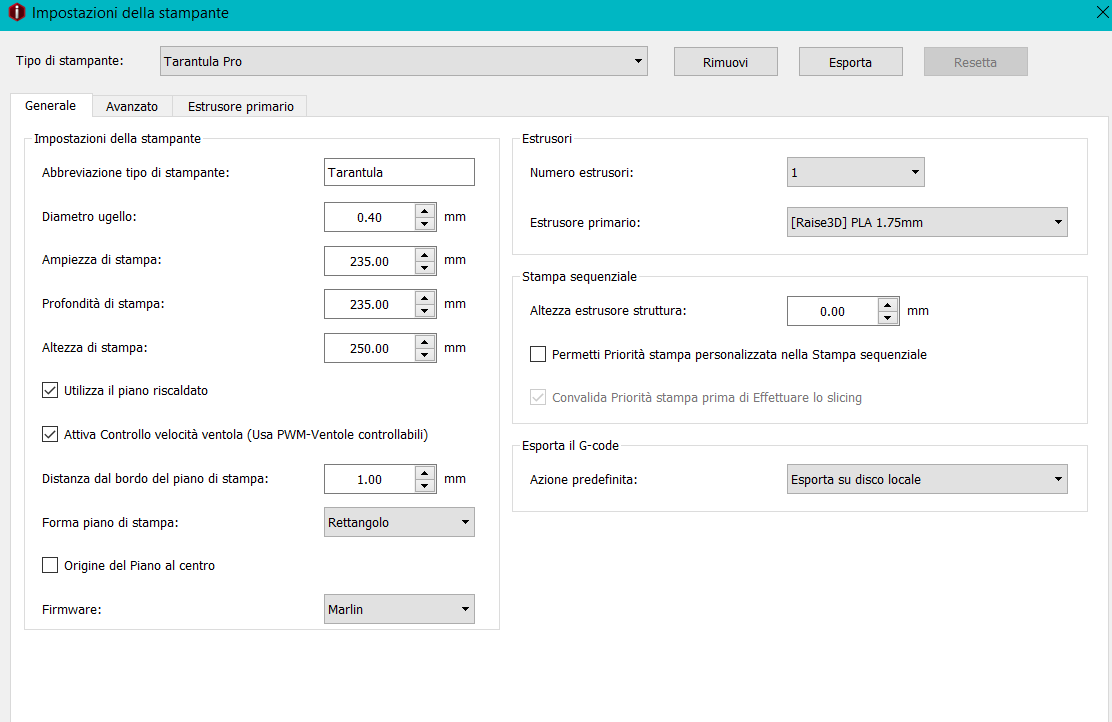Image resolution: width=1112 pixels, height=722 pixels.
Task: Expand Estrusore primario material dropdown
Action: tap(927, 223)
